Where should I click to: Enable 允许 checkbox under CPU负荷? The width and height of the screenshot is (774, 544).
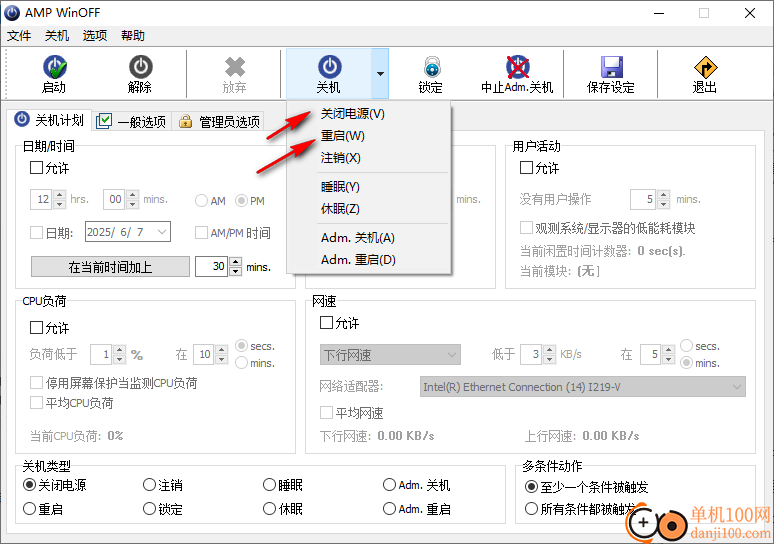[37, 327]
